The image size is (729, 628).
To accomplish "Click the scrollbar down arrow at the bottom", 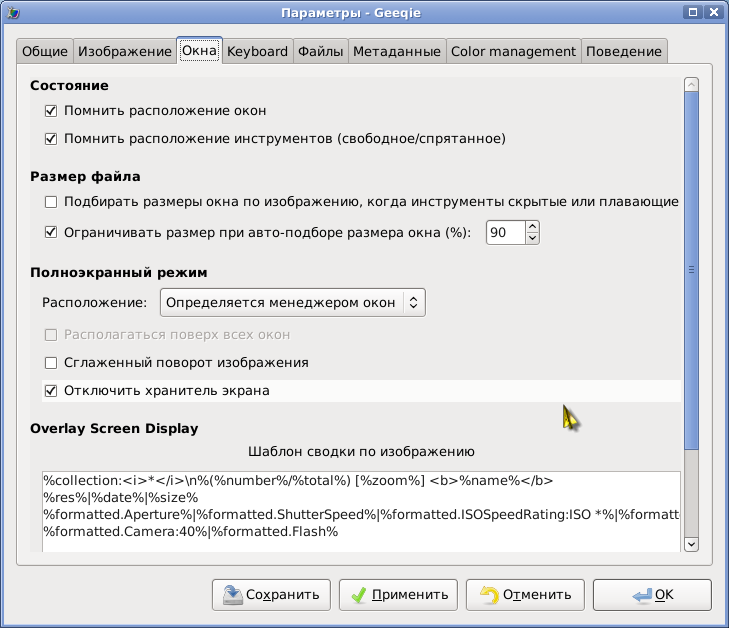I will pos(691,544).
